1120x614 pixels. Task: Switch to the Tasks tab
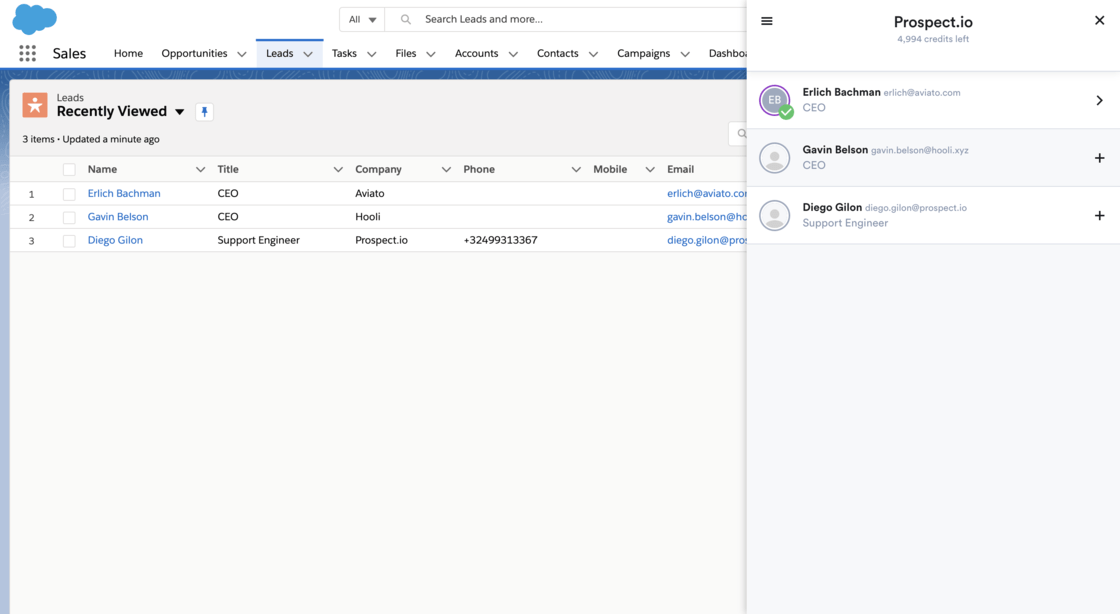tap(344, 54)
